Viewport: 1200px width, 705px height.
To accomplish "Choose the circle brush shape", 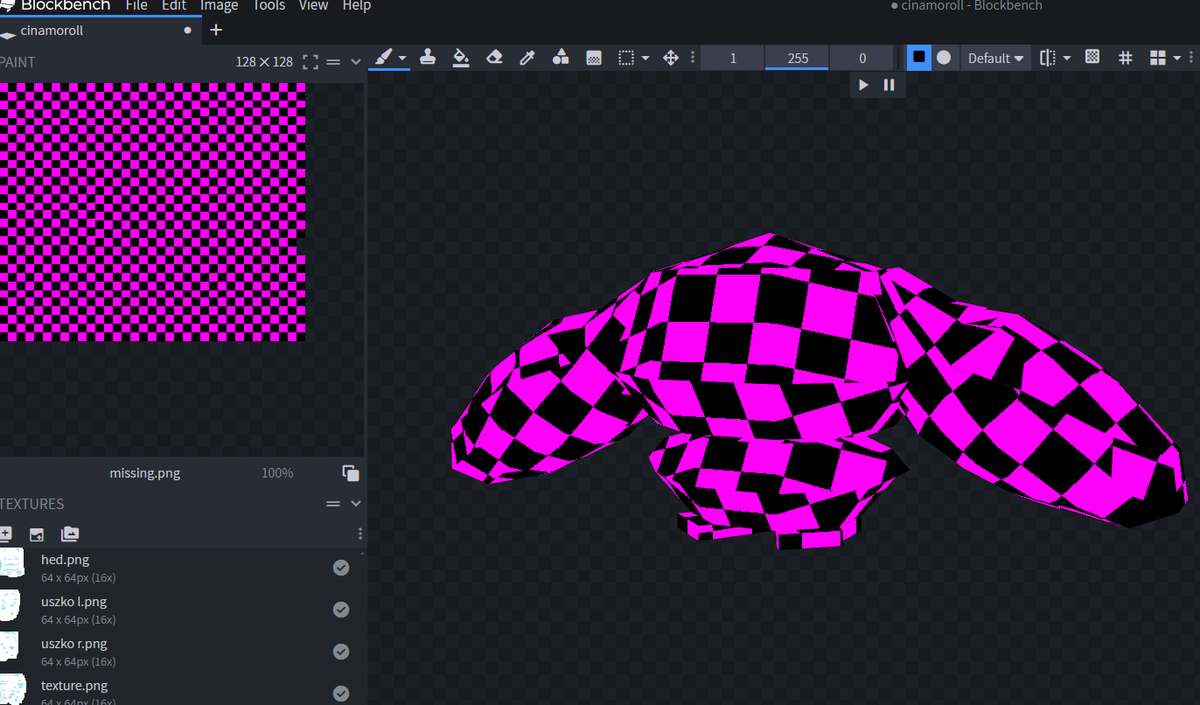I will point(944,58).
